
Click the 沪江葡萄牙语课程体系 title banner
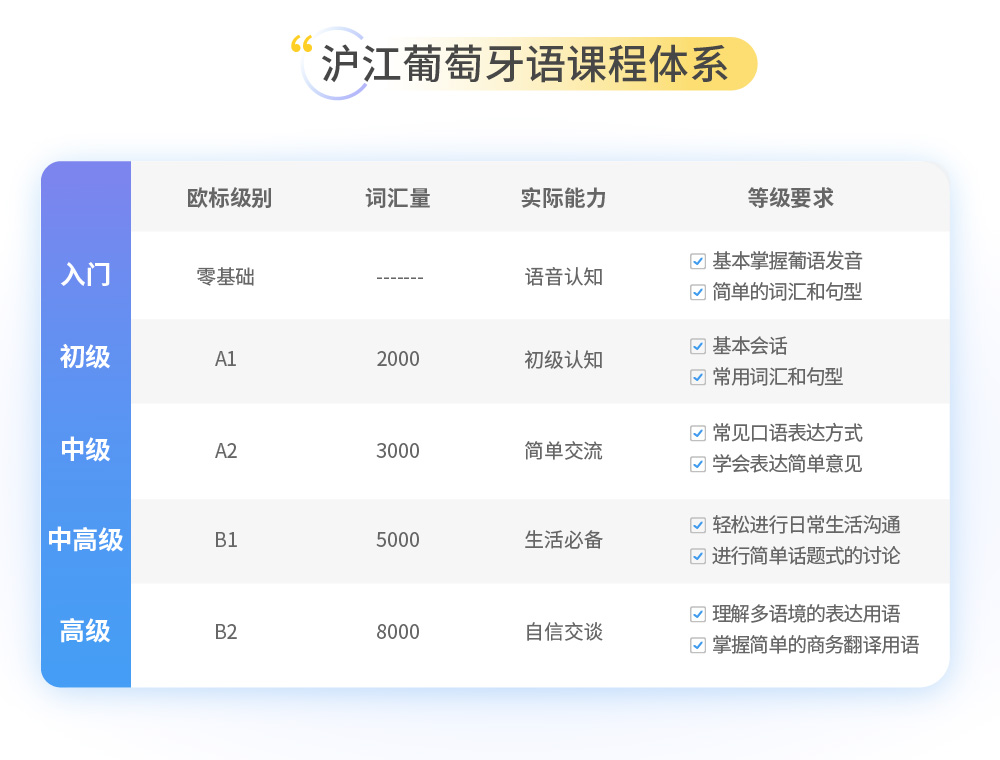(525, 64)
